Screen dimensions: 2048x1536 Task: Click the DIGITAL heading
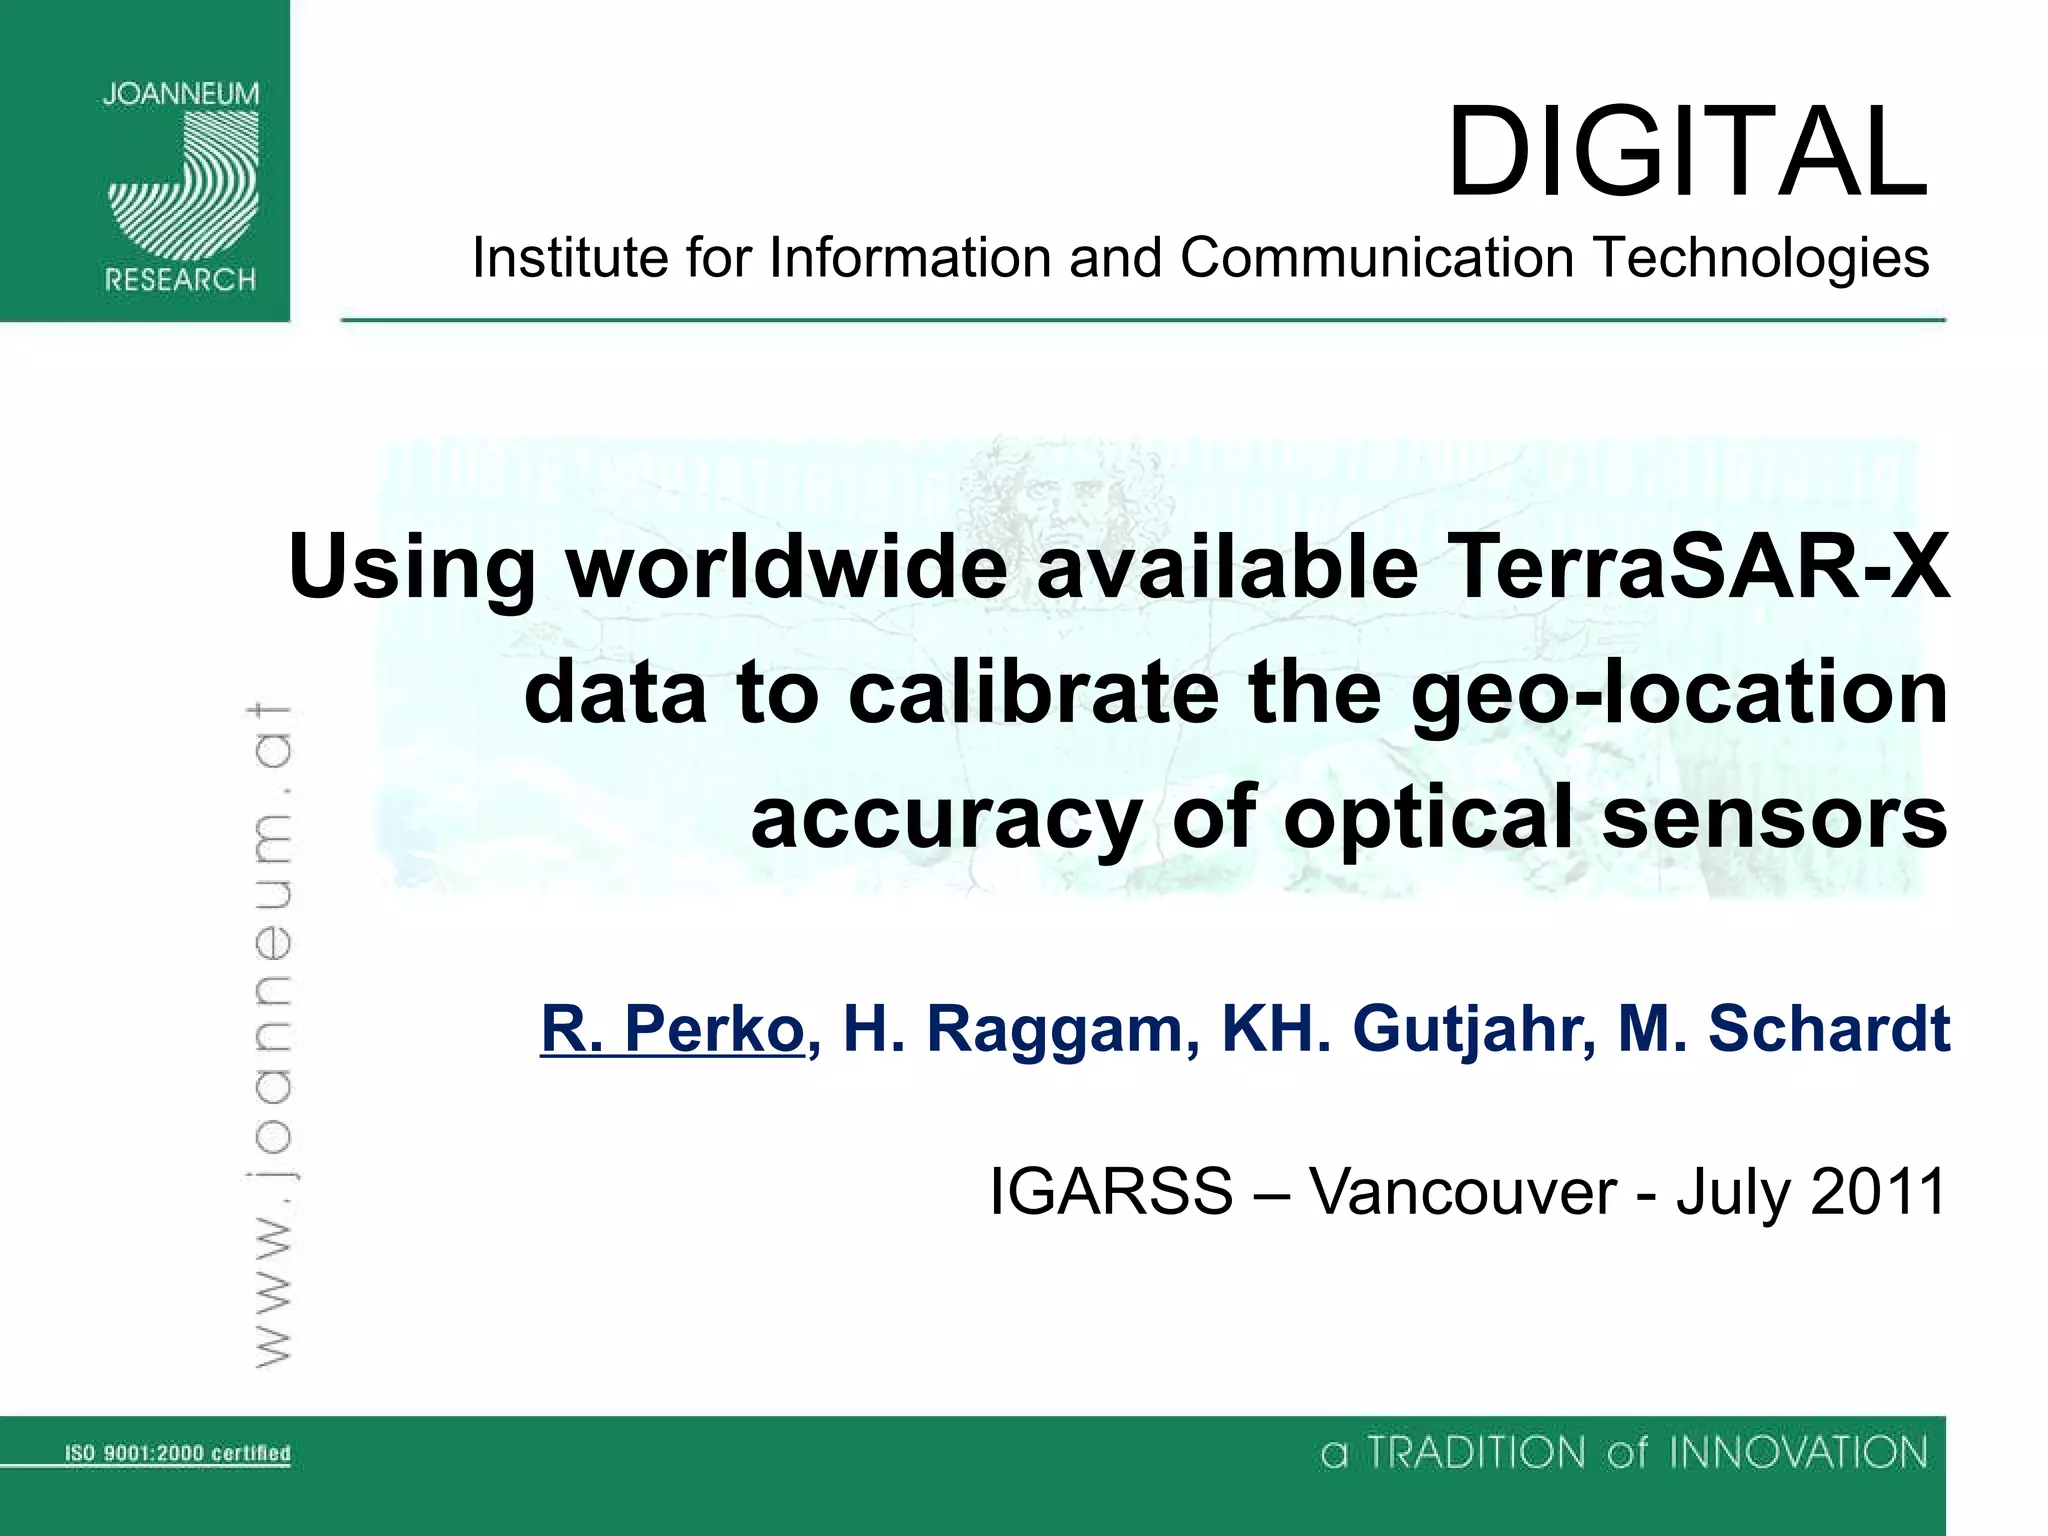tap(1686, 153)
